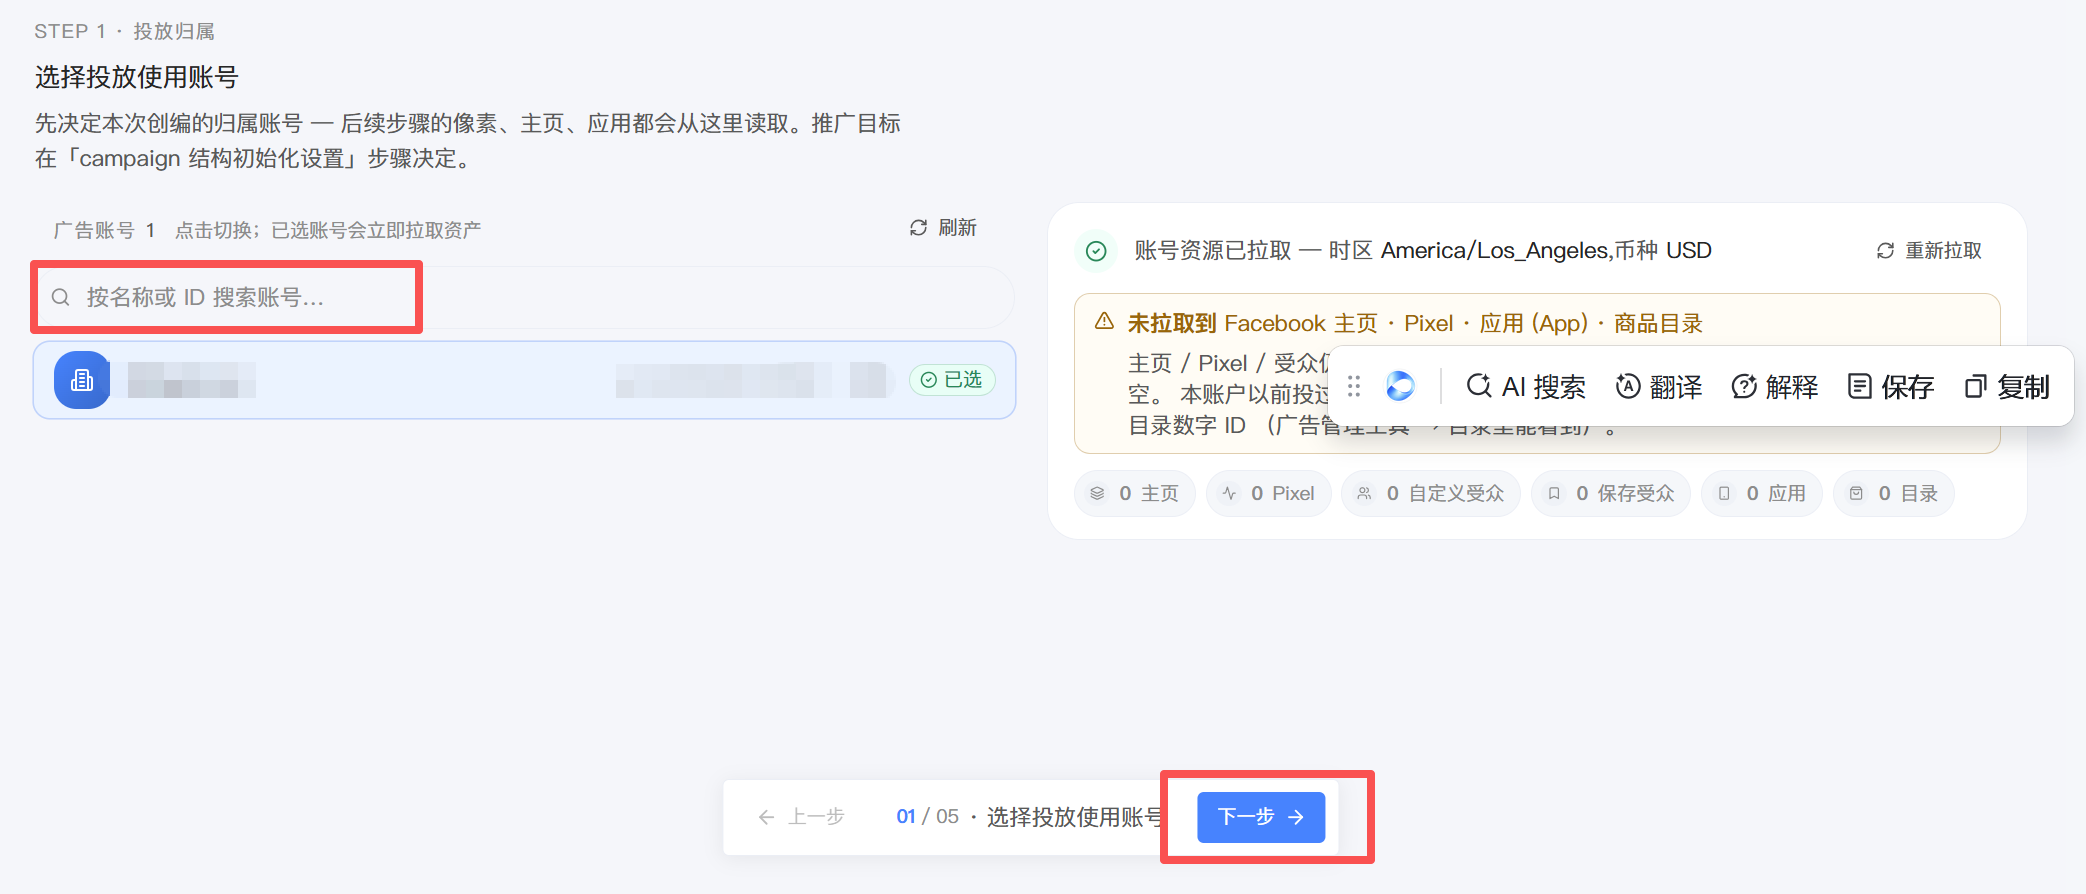The height and width of the screenshot is (894, 2086).
Task: Click the blue swirl assistant logo icon
Action: point(1400,386)
